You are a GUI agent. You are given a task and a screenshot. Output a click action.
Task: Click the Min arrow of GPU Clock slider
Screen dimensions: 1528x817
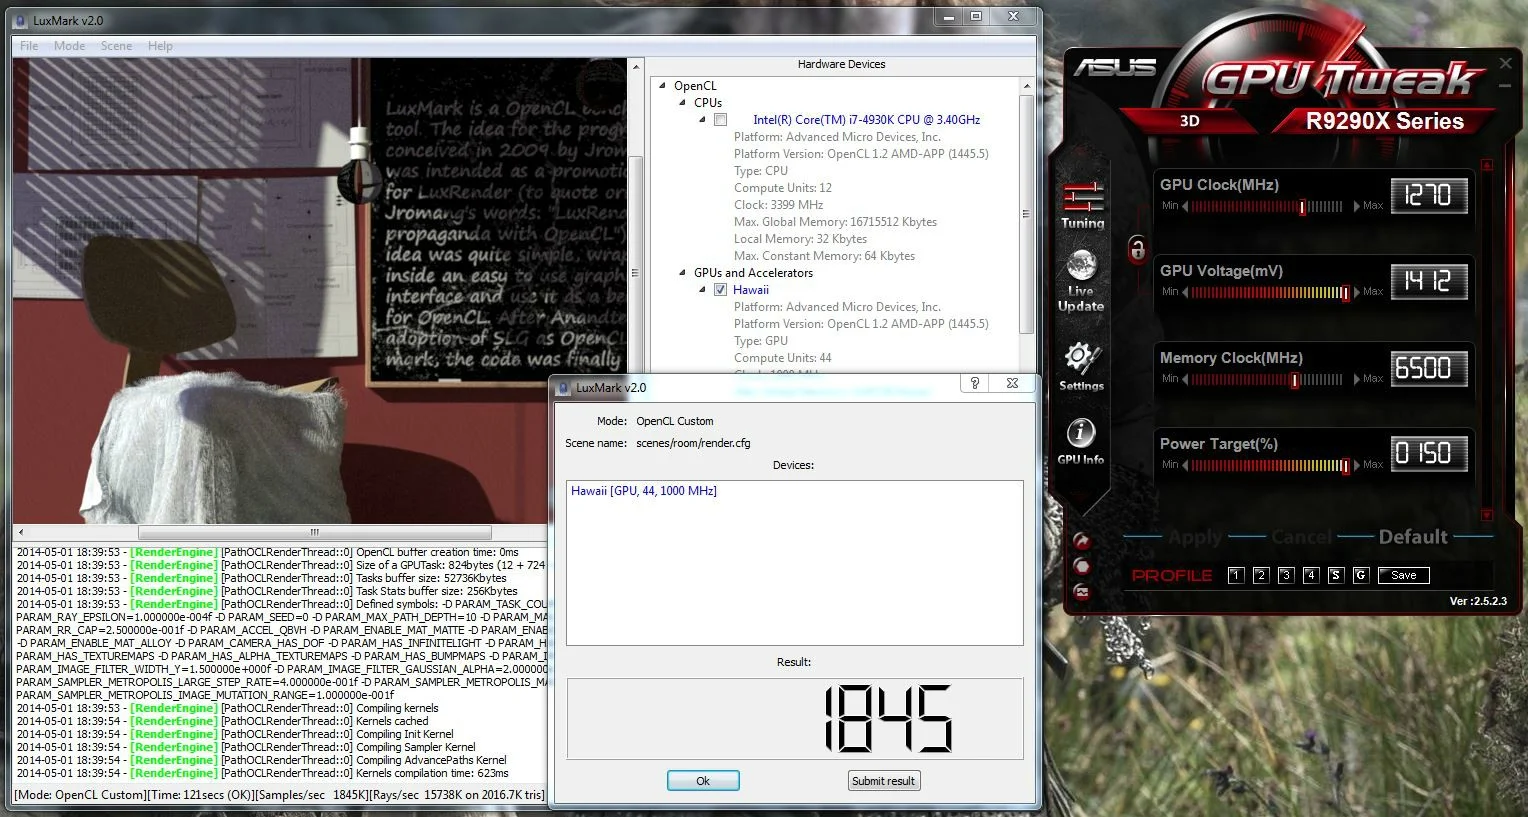1185,206
